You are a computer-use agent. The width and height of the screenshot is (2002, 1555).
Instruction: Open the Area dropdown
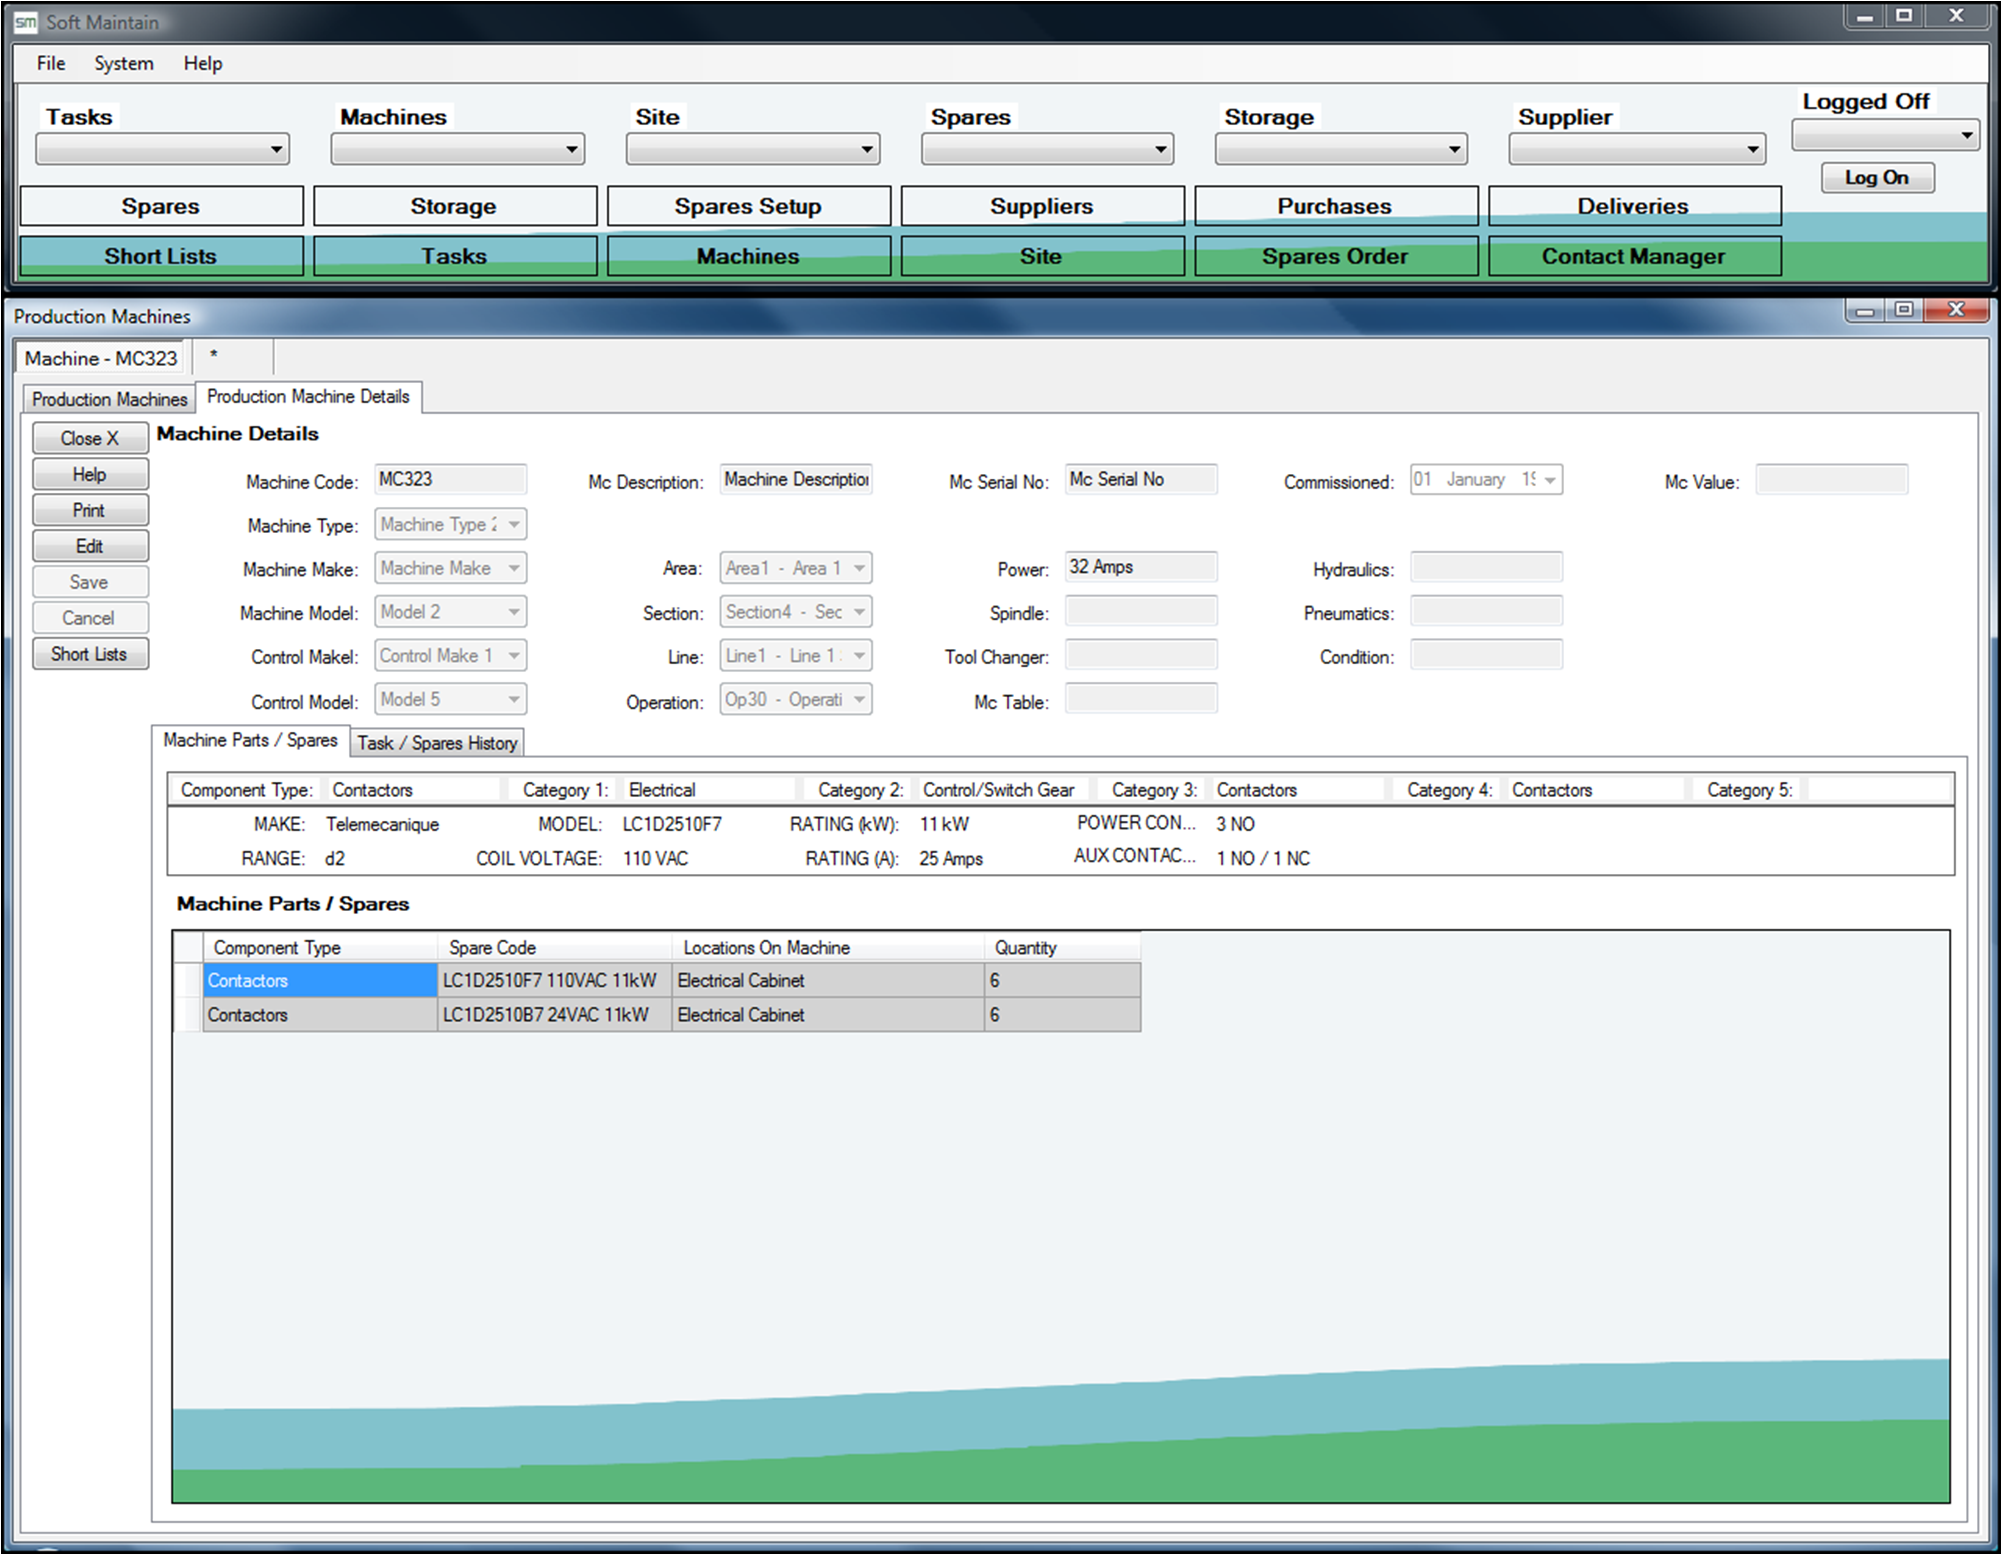[x=796, y=568]
